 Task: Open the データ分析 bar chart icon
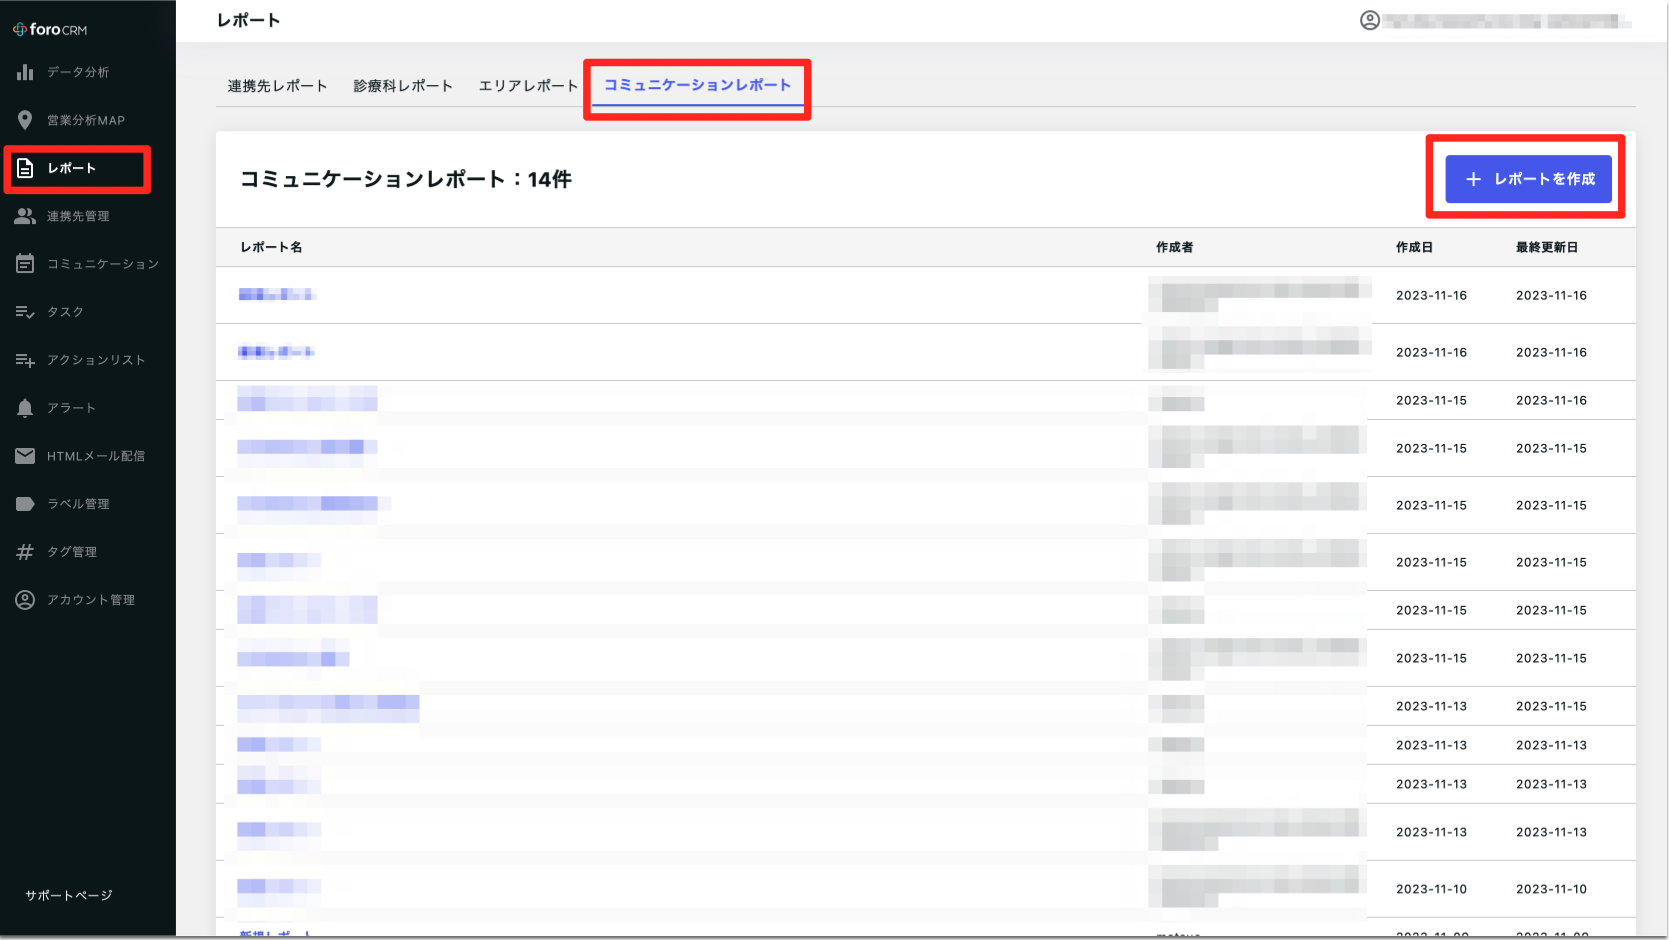25,72
